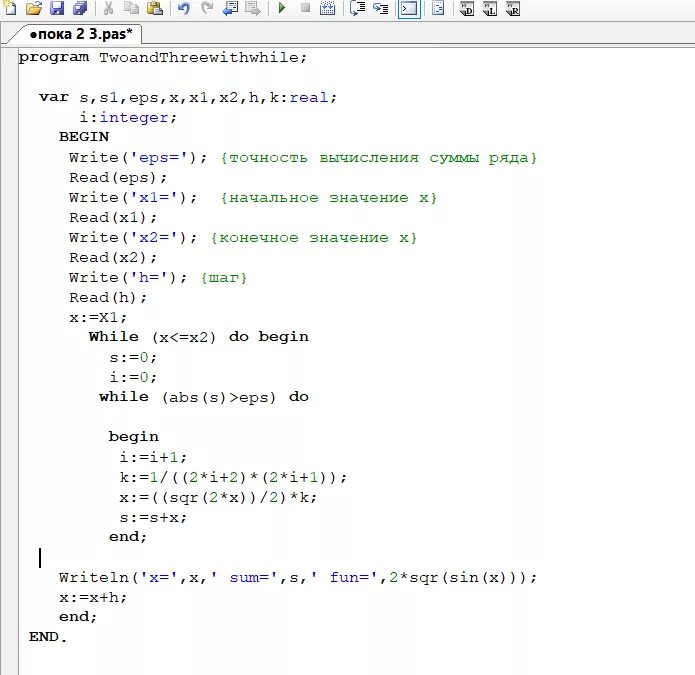Image resolution: width=695 pixels, height=675 pixels.
Task: Click on Write('h=') statement
Action: point(128,277)
